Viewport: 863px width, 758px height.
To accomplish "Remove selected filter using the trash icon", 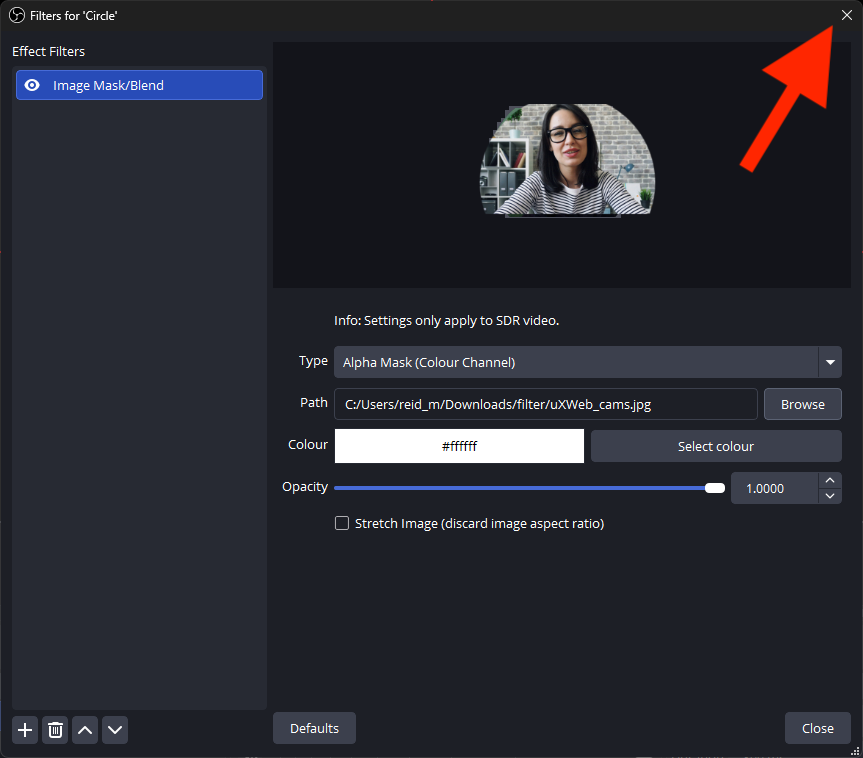I will tap(55, 730).
